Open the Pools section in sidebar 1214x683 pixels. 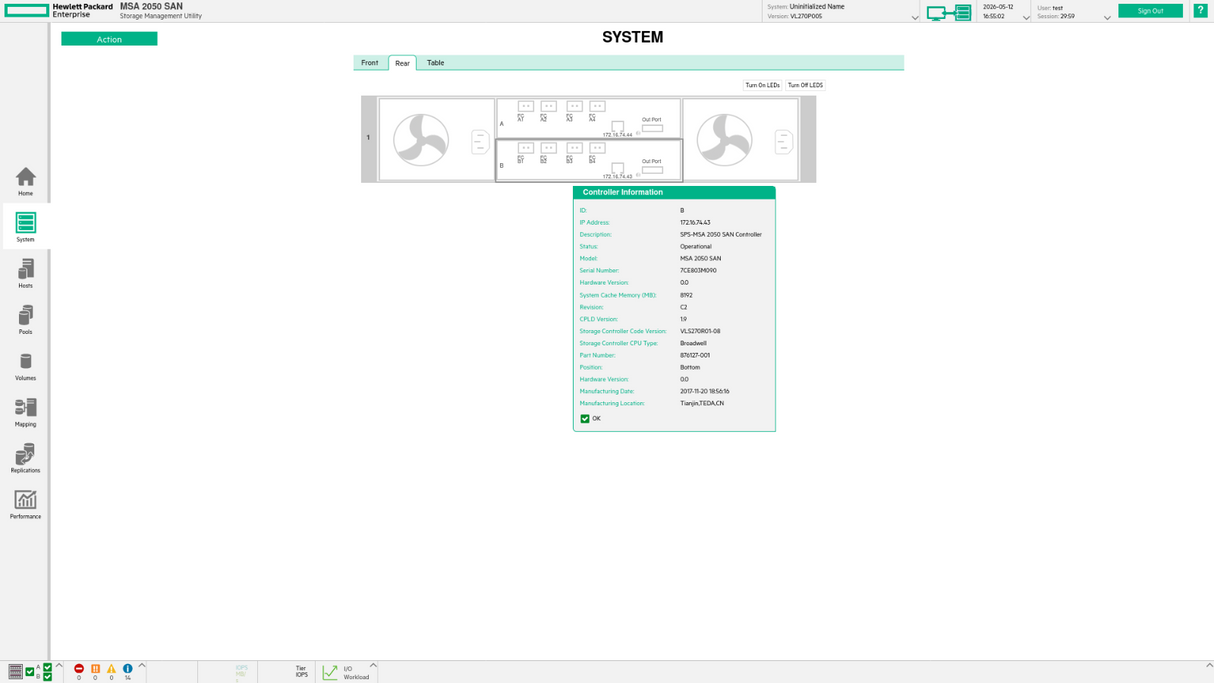pyautogui.click(x=25, y=319)
